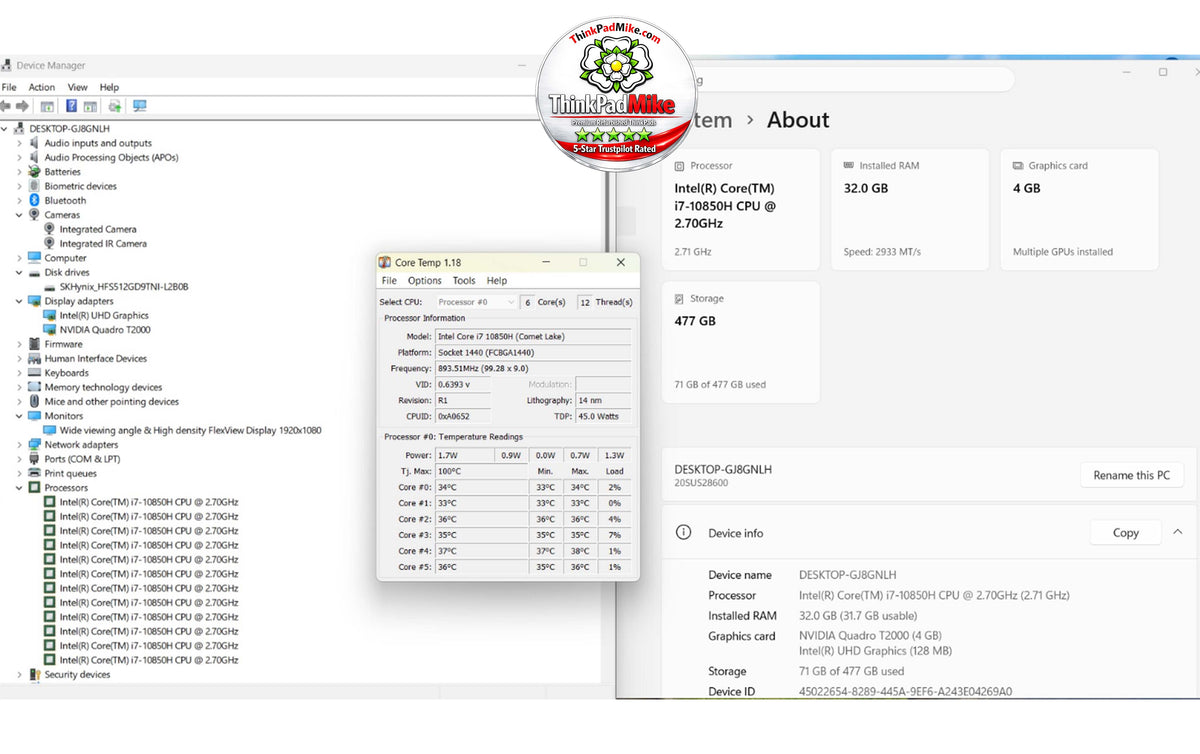The width and height of the screenshot is (1200, 754).
Task: Click the Core Temp app icon in title bar
Action: click(x=385, y=262)
